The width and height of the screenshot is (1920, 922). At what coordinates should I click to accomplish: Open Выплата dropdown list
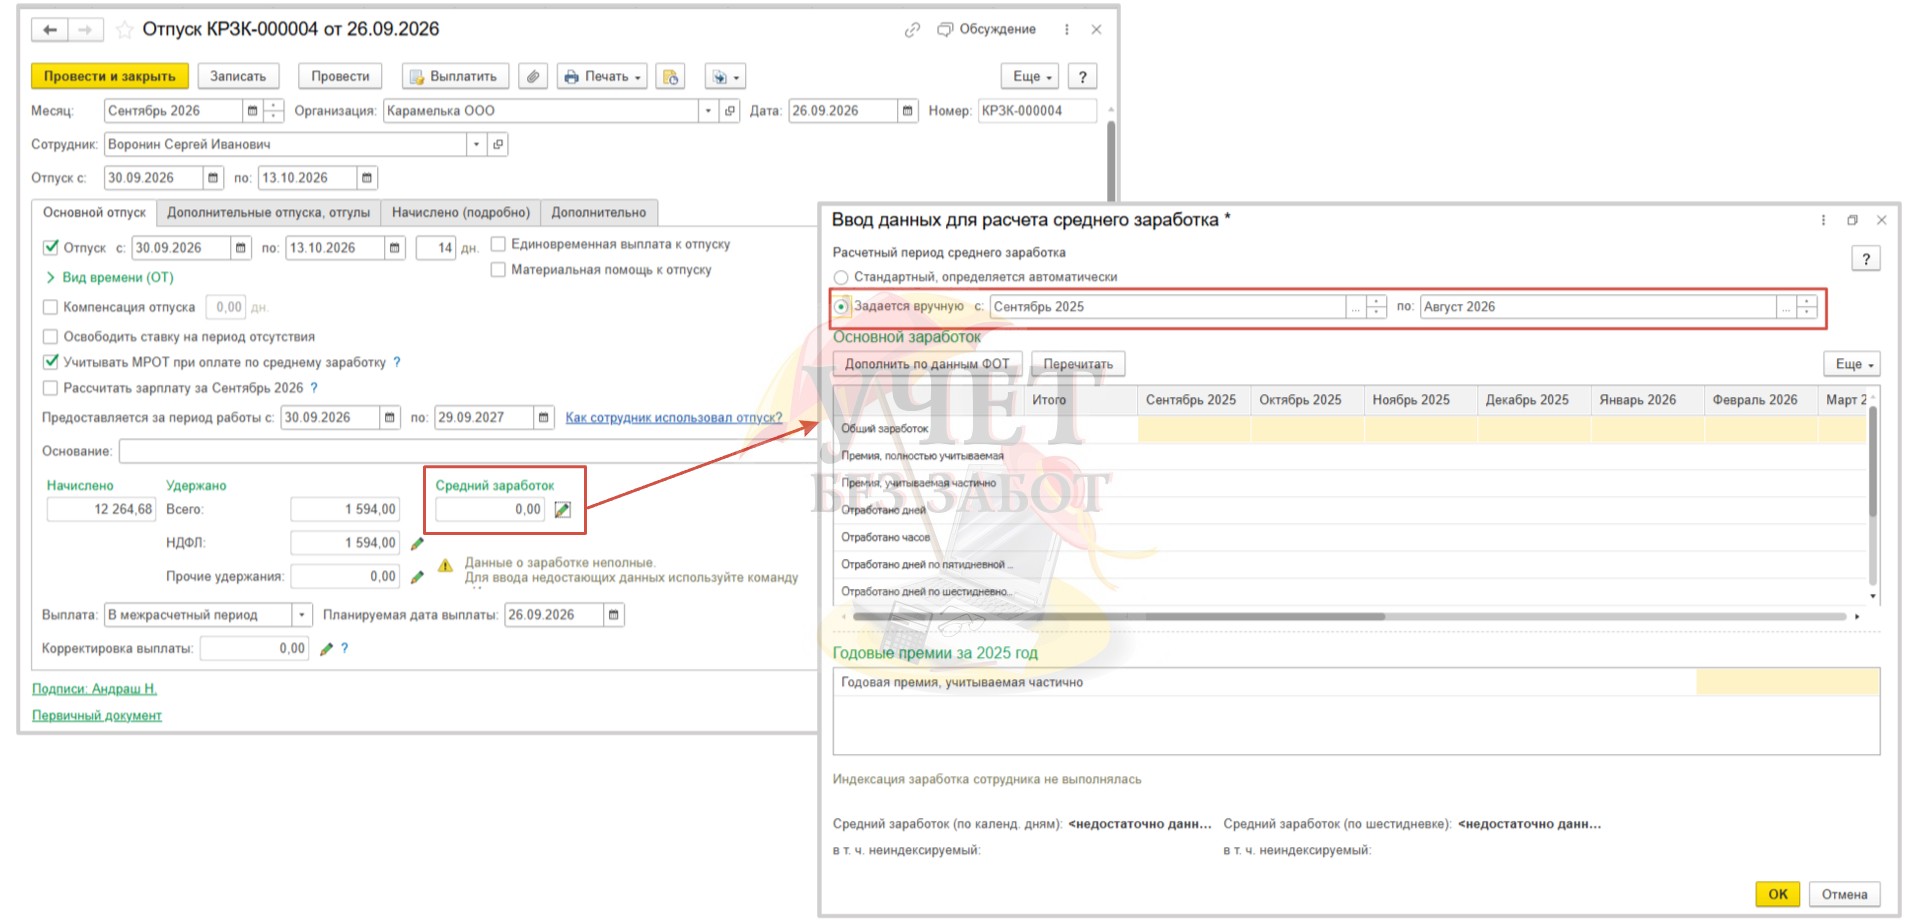click(302, 615)
